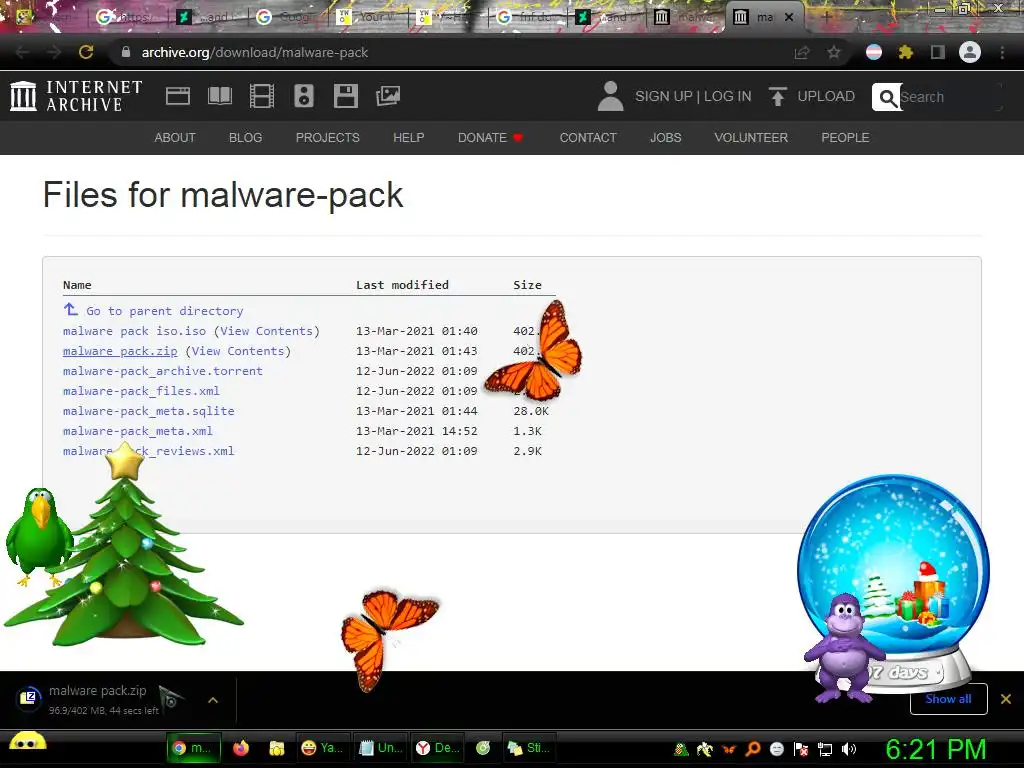Click the address bar URL
The width and height of the screenshot is (1024, 768).
point(255,52)
